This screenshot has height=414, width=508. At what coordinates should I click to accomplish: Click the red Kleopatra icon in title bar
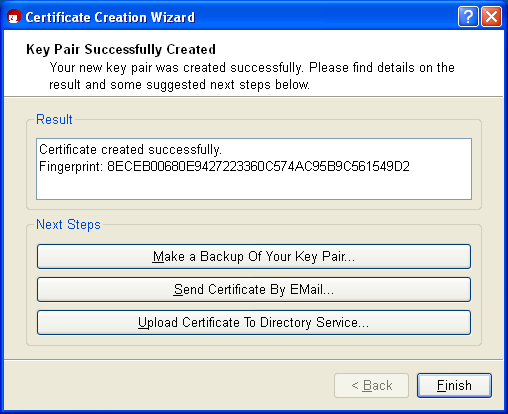pyautogui.click(x=14, y=17)
